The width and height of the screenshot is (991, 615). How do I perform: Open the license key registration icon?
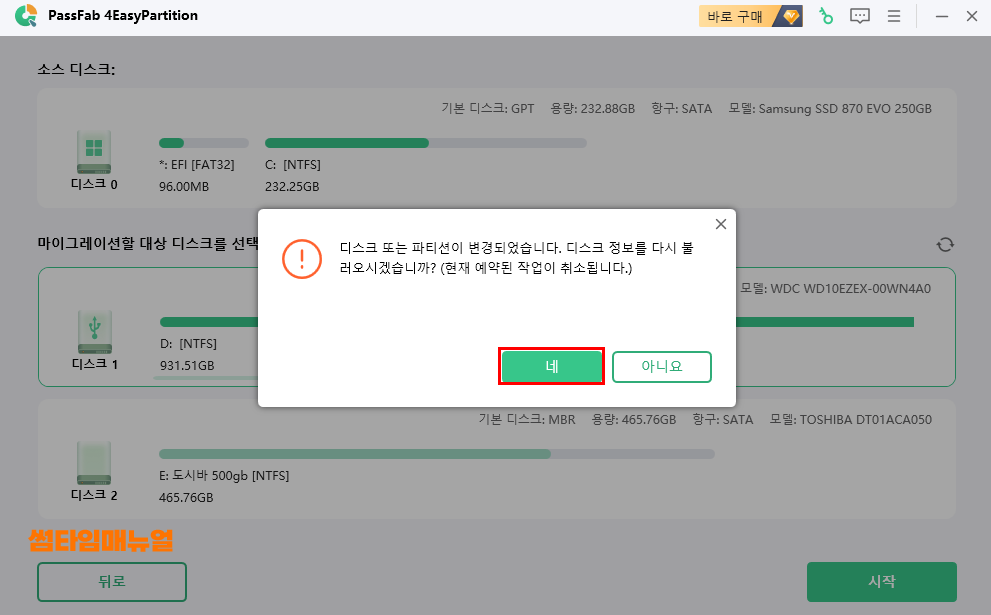pos(825,16)
